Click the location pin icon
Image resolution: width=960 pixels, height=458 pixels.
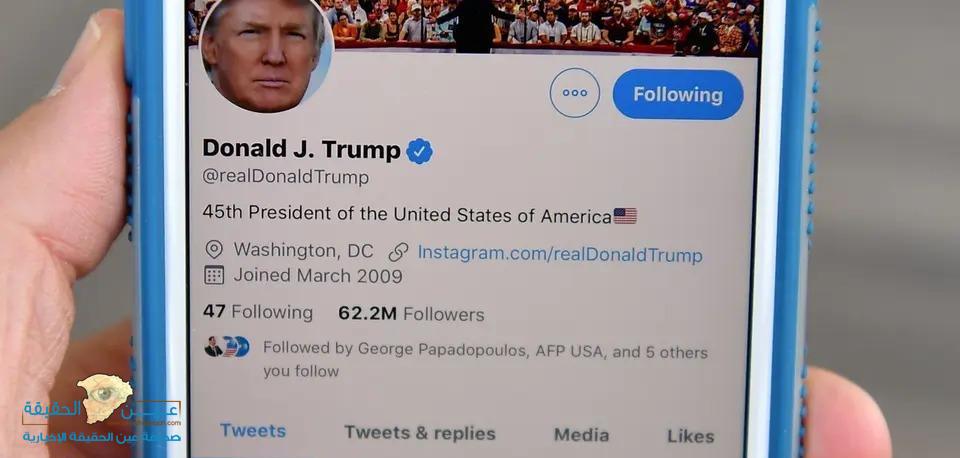click(214, 250)
